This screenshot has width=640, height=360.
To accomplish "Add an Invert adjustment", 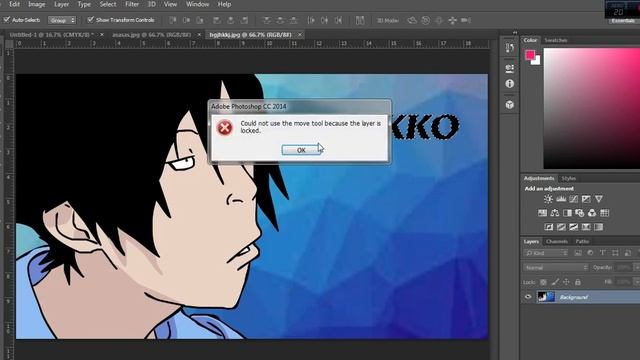I will tap(549, 227).
